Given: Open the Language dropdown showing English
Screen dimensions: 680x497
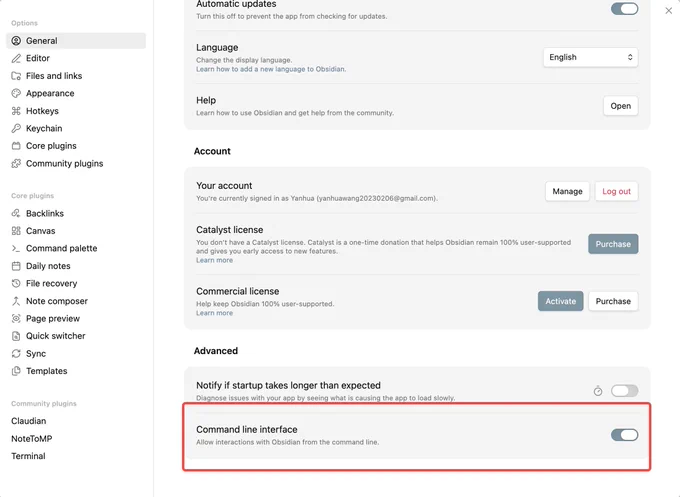Looking at the screenshot, I should [x=590, y=57].
